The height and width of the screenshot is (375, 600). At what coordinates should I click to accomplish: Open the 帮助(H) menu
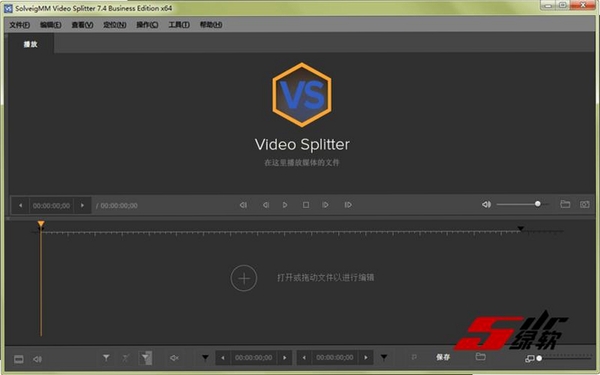[211, 25]
